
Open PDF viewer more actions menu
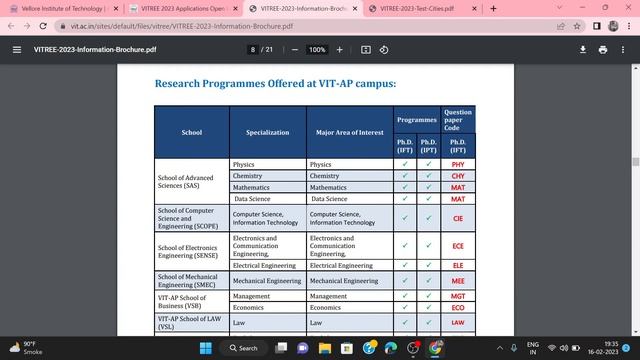click(x=623, y=50)
